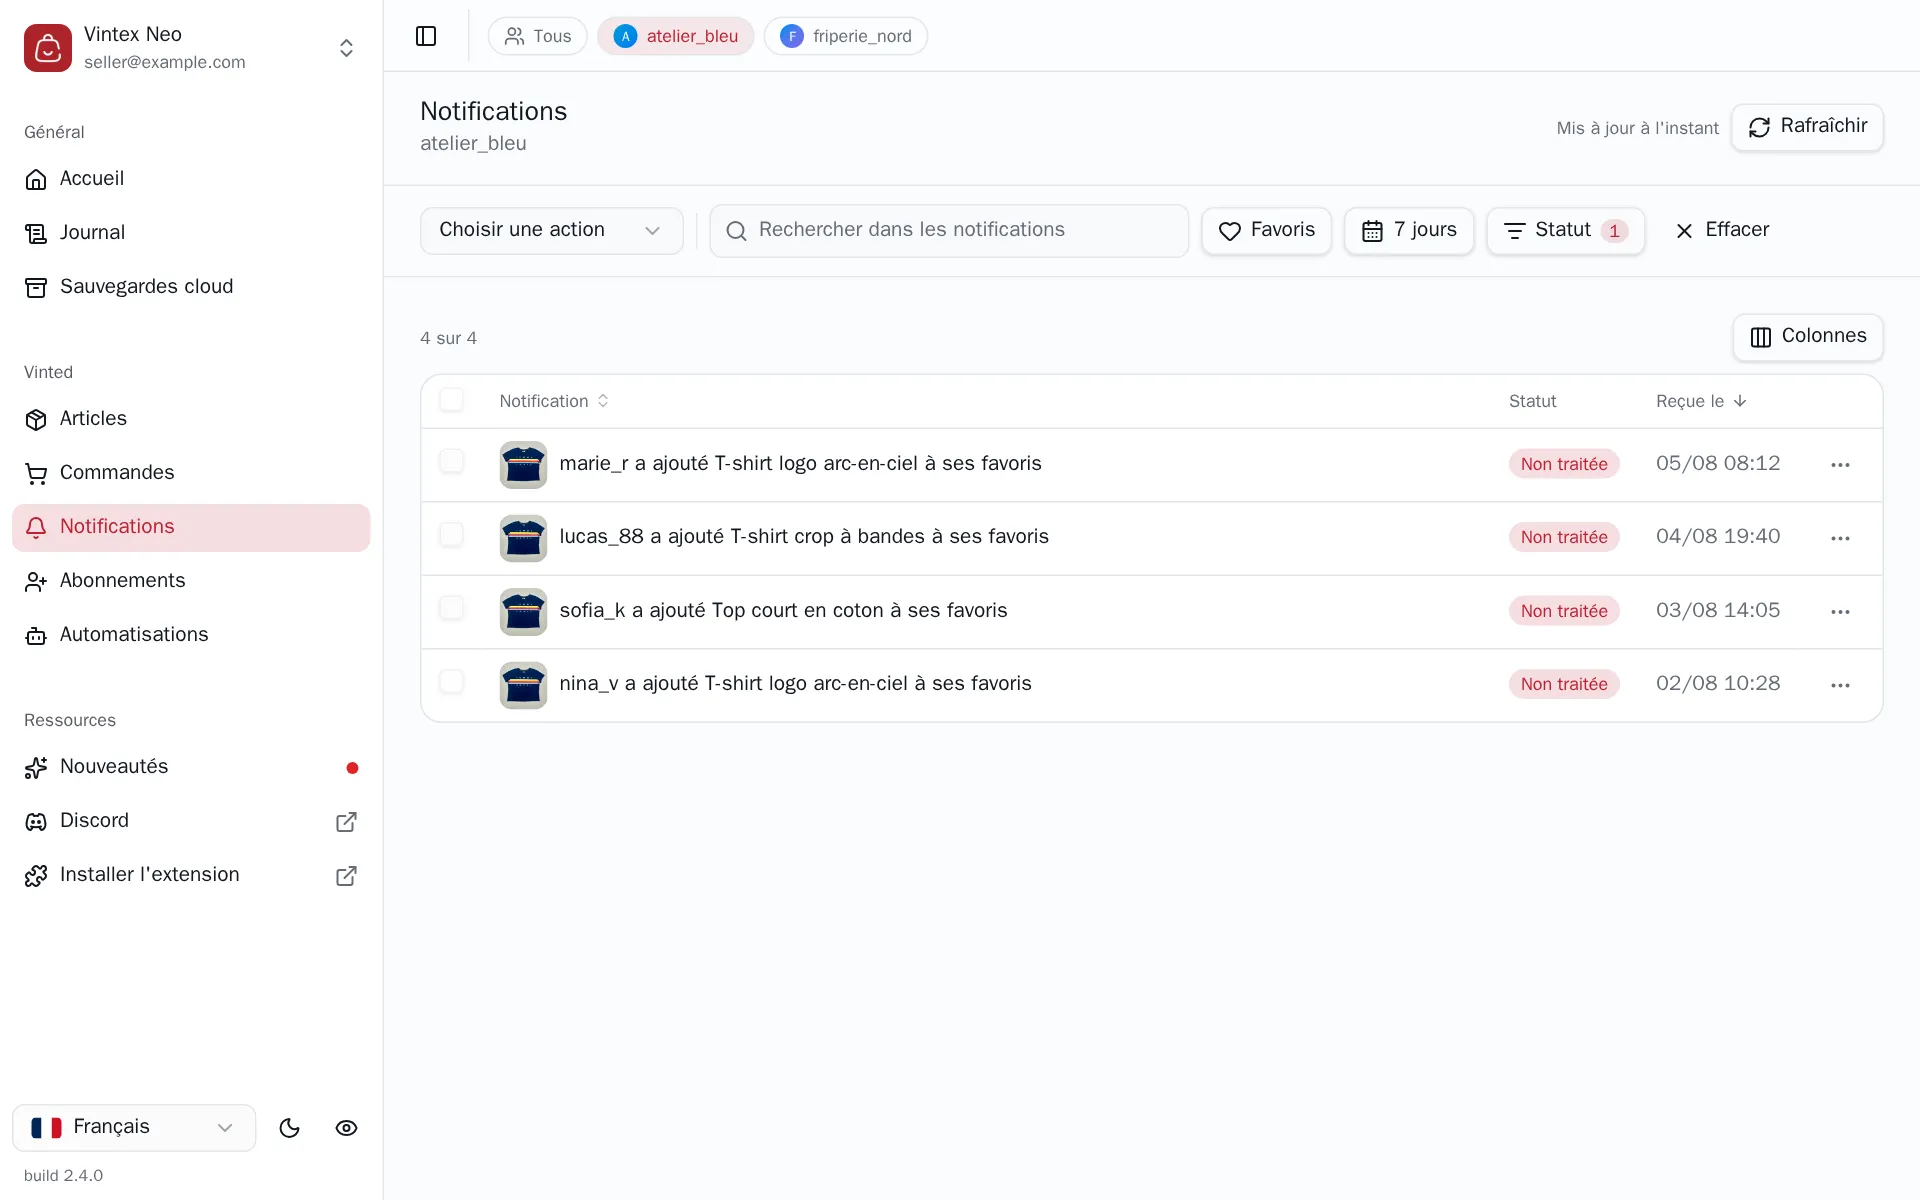Open the more-actions menu for lucas_88 notification

(1840, 538)
